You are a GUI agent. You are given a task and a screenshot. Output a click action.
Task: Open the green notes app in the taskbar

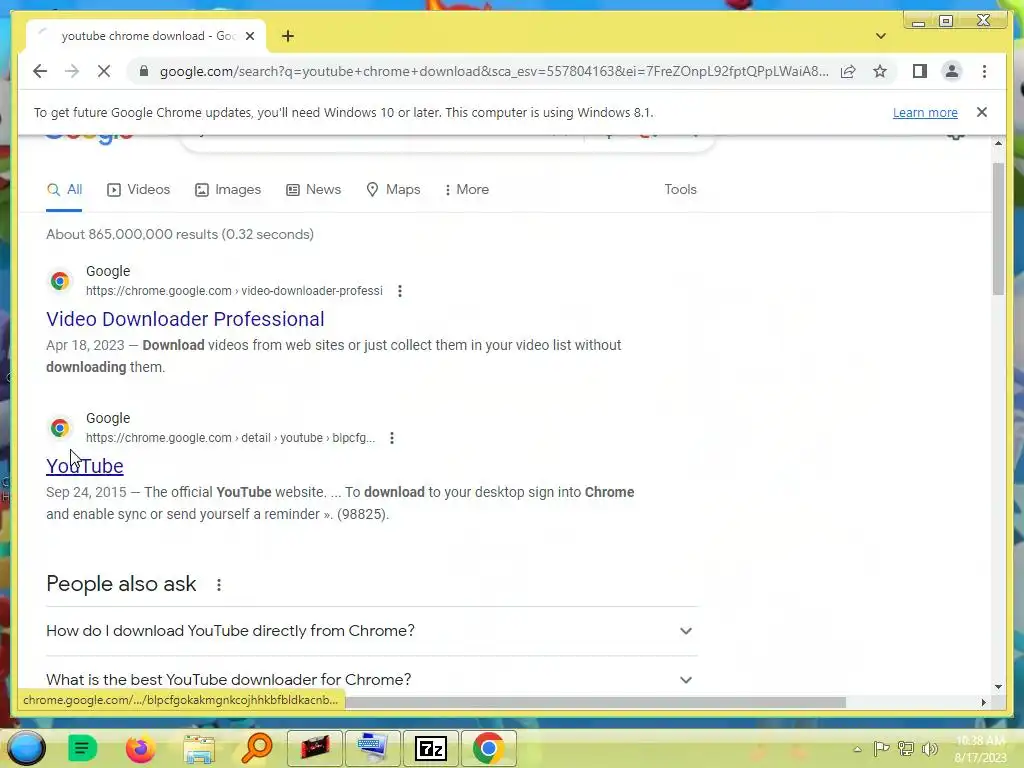pyautogui.click(x=82, y=748)
